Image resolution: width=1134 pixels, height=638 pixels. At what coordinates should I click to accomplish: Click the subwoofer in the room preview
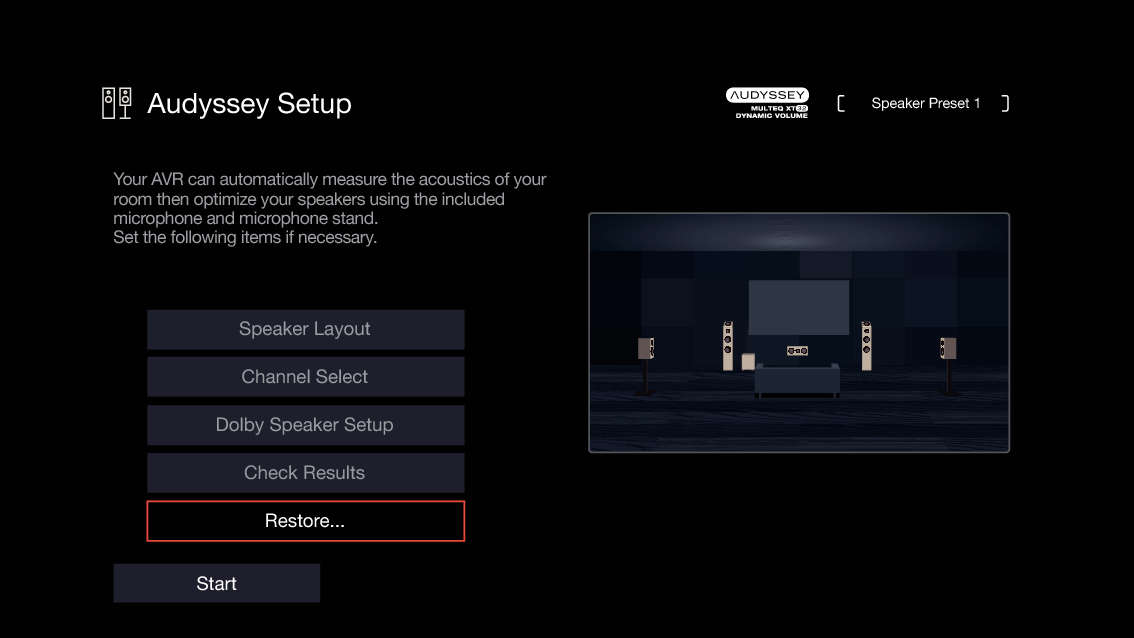pyautogui.click(x=748, y=360)
